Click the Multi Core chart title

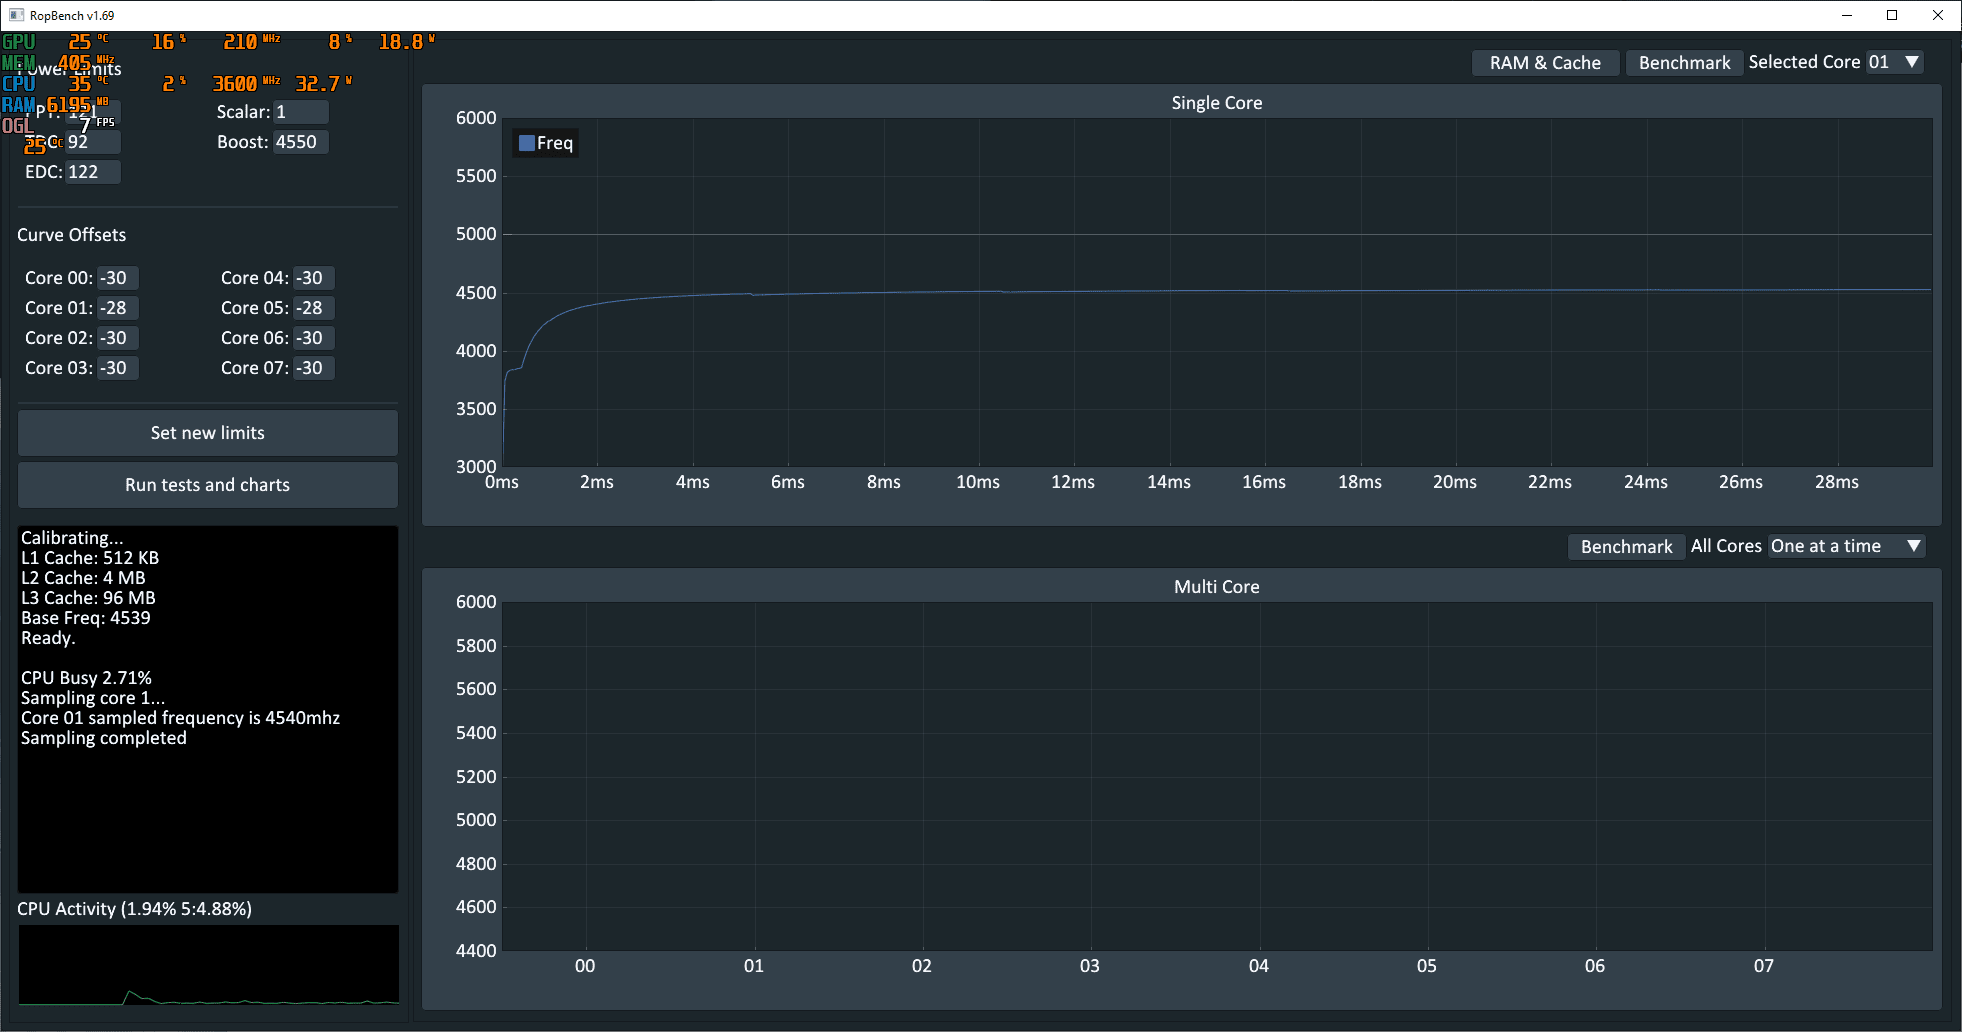(x=1216, y=587)
